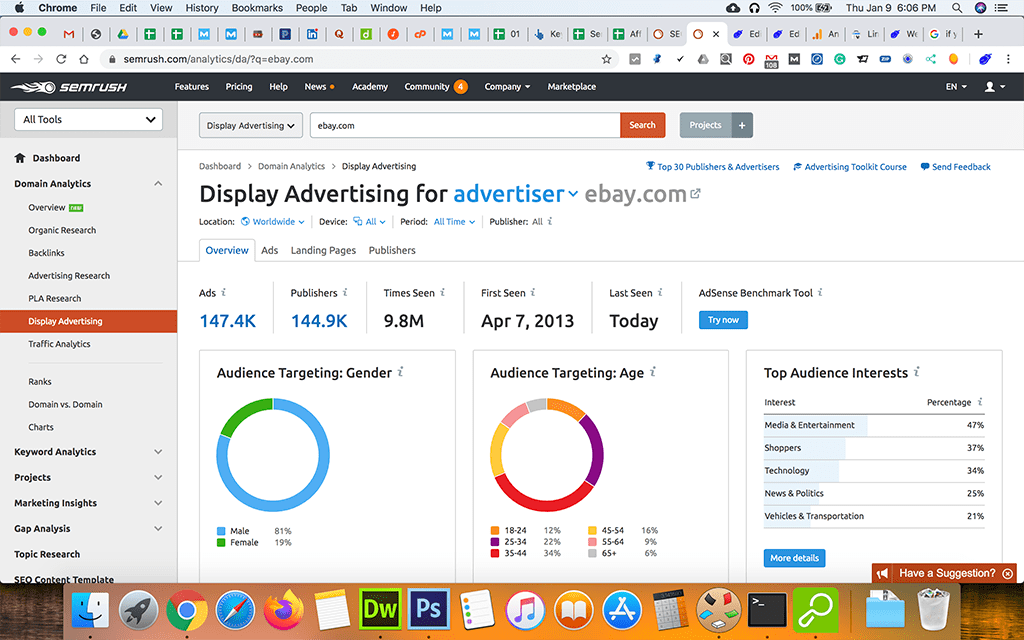Image resolution: width=1024 pixels, height=640 pixels.
Task: Open Advertising Toolkit Course link
Action: (850, 167)
